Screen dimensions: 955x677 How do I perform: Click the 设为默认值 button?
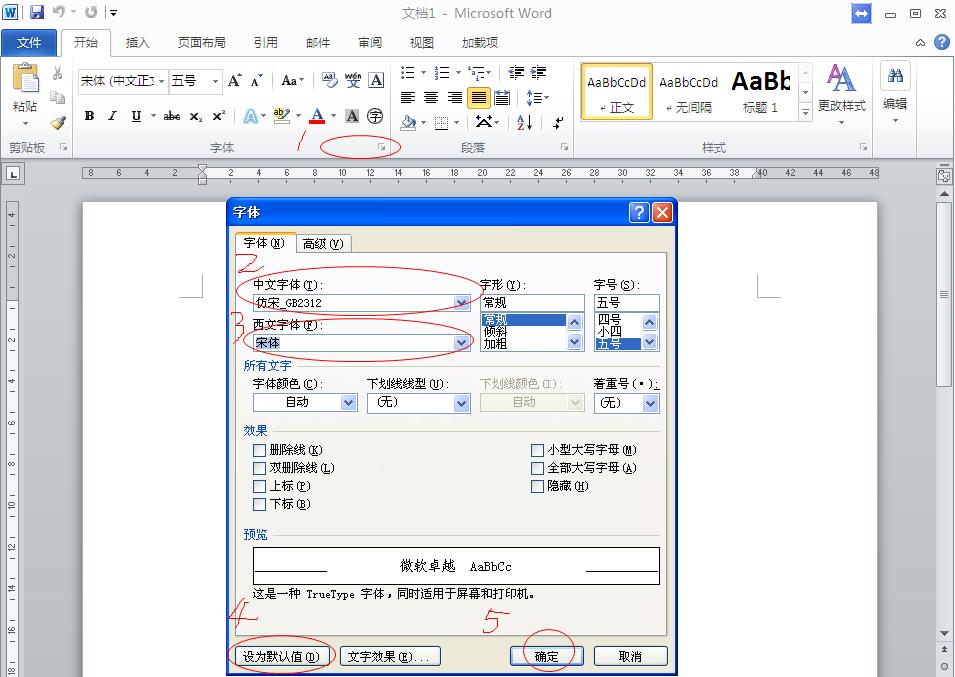(x=281, y=657)
